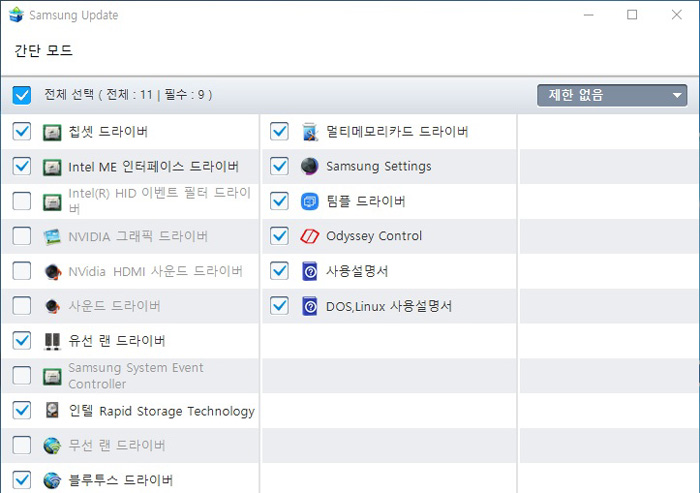
Task: Open the 제한 없음 dropdown
Action: (x=600, y=96)
